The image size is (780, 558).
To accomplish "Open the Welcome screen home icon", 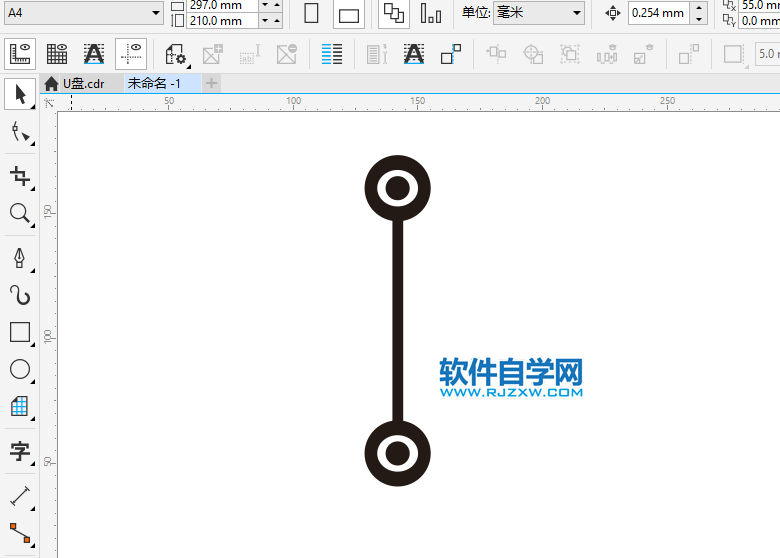I will tap(51, 84).
